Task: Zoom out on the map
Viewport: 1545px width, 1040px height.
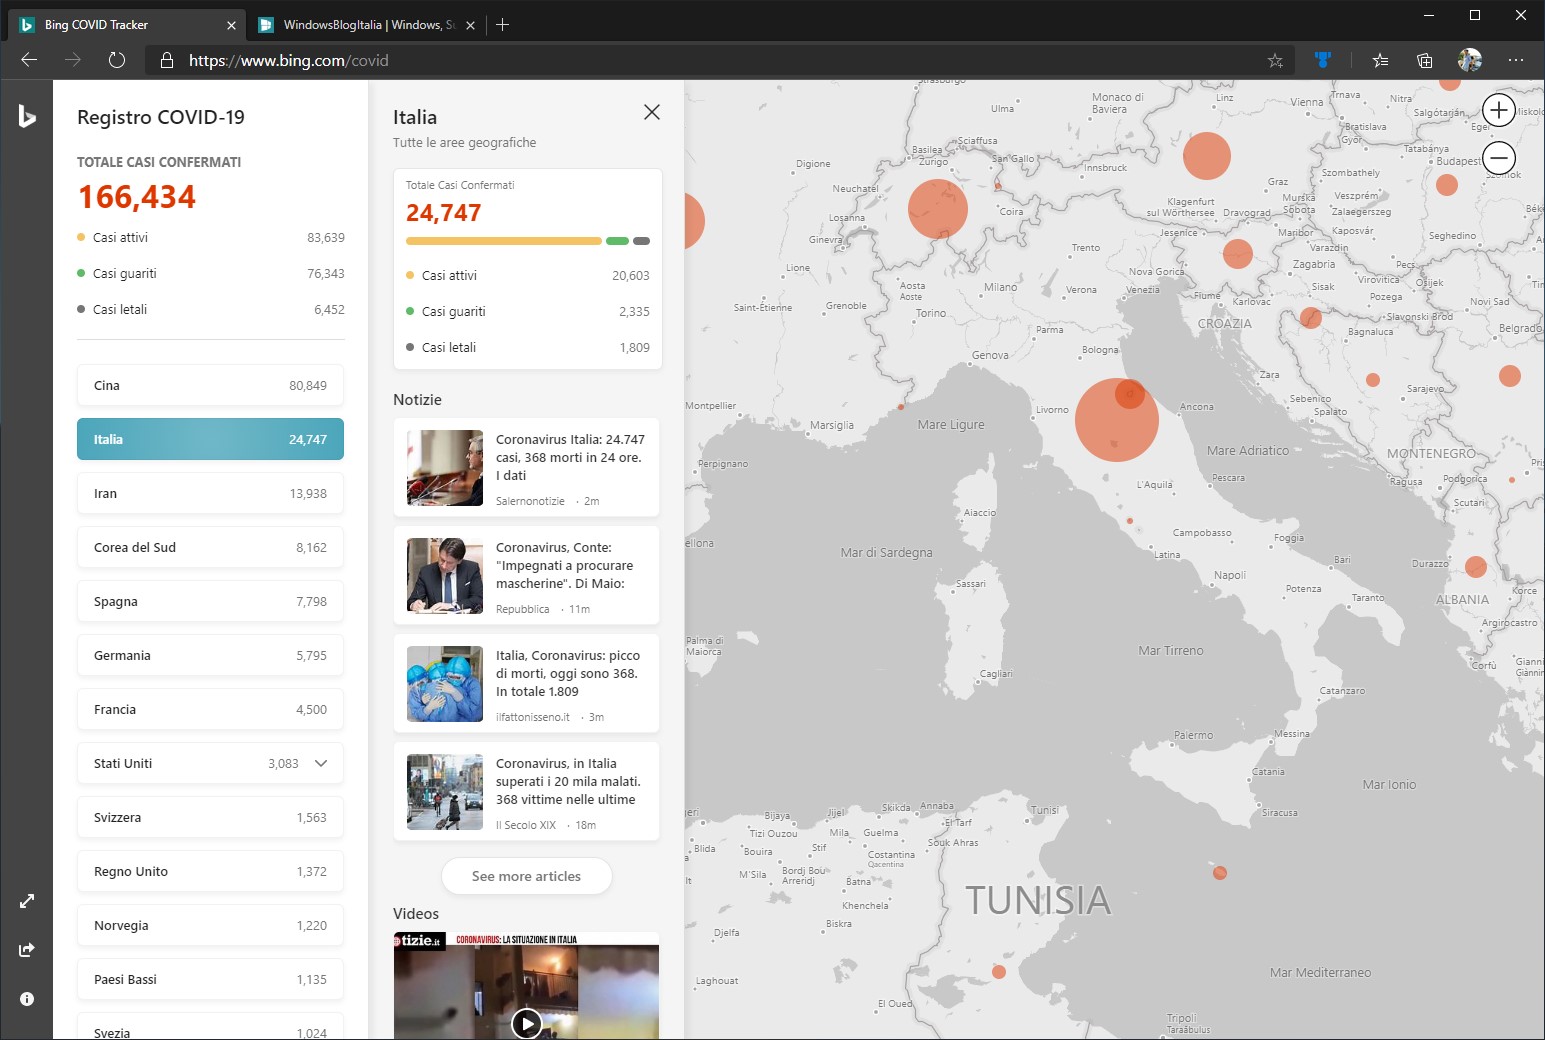Action: click(1499, 158)
